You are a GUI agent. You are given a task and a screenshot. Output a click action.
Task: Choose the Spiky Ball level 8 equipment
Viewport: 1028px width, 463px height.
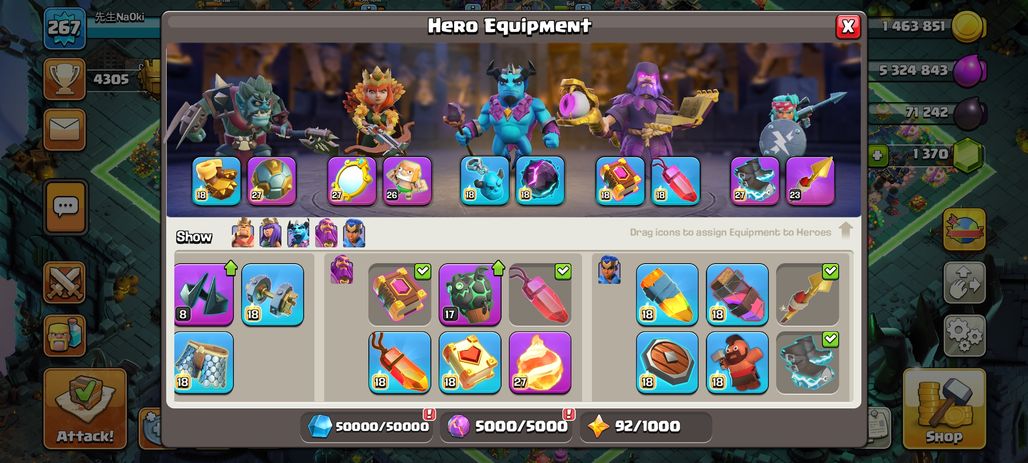204,294
